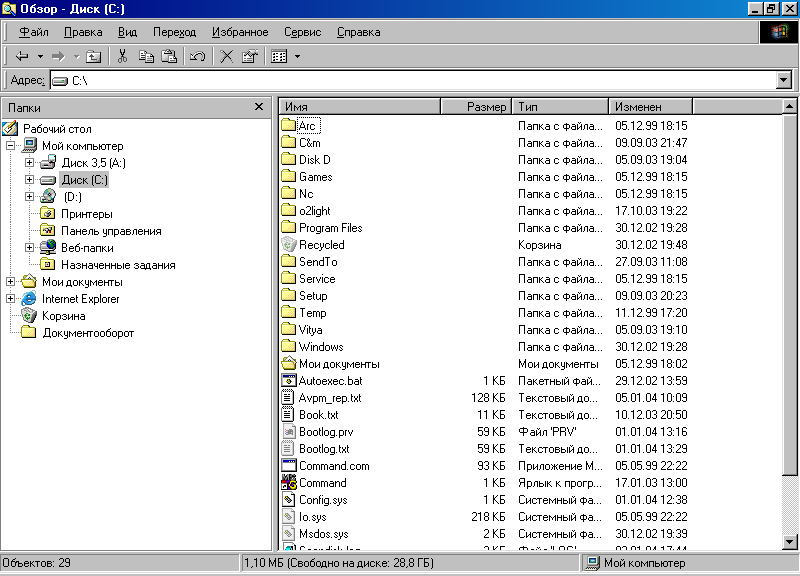800x576 pixels.
Task: Click the Copy toolbar icon
Action: [146, 56]
